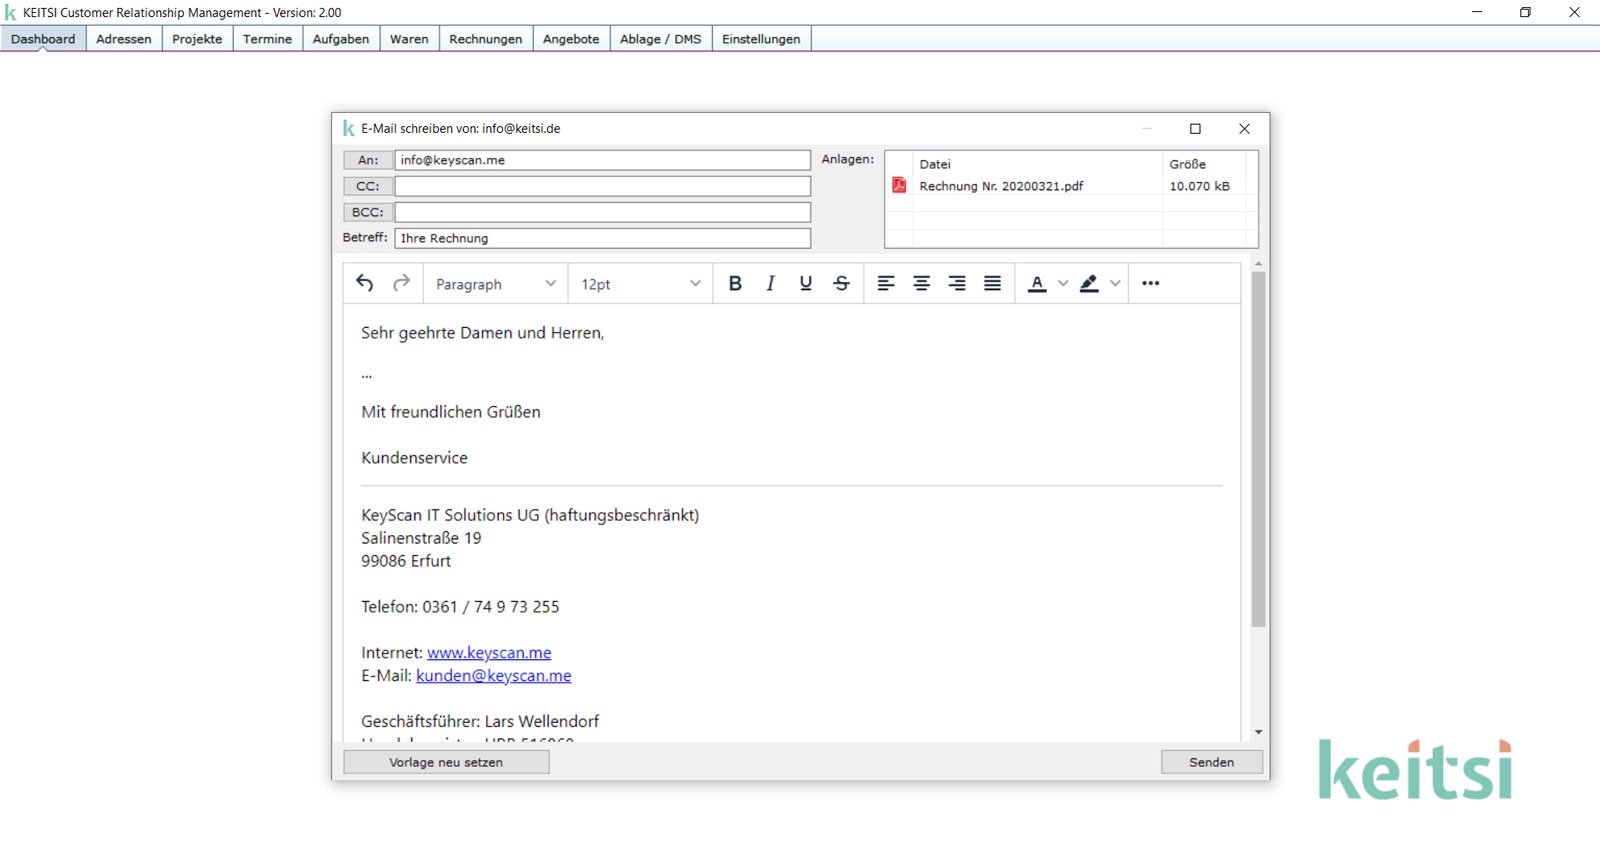This screenshot has height=858, width=1600.
Task: Center align the text
Action: [x=922, y=284]
